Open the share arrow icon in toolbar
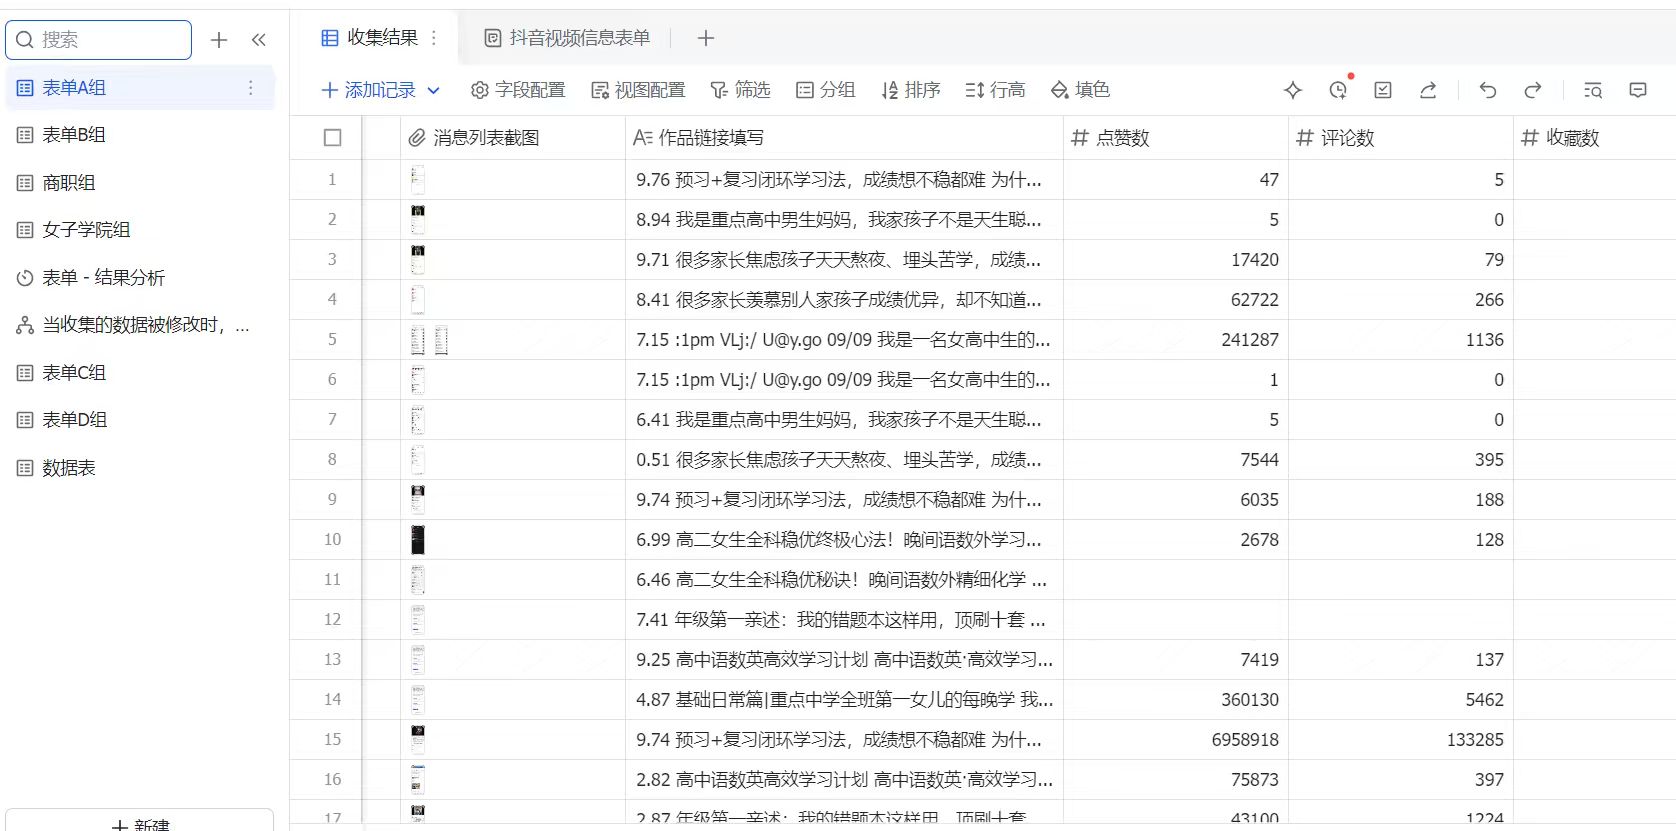This screenshot has height=831, width=1676. [1428, 90]
